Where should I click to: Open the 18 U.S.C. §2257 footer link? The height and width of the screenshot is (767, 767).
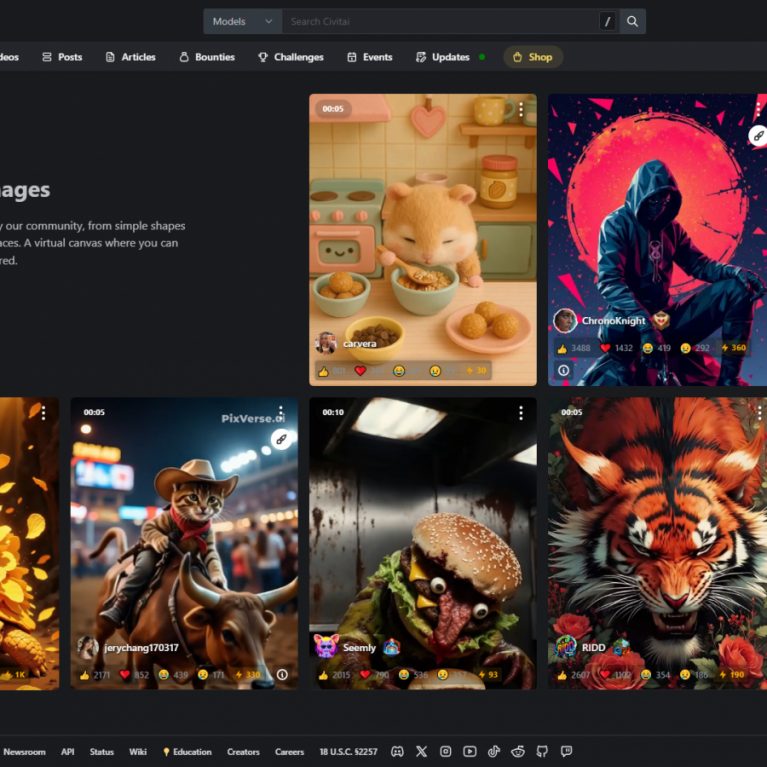348,752
